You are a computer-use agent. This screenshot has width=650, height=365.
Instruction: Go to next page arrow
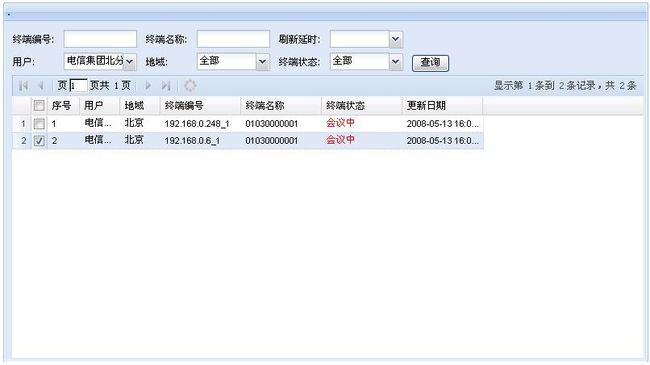[148, 86]
